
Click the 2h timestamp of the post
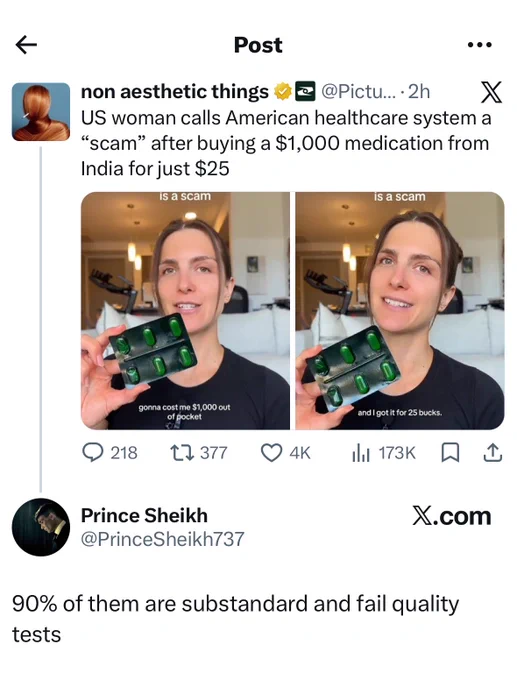[419, 92]
